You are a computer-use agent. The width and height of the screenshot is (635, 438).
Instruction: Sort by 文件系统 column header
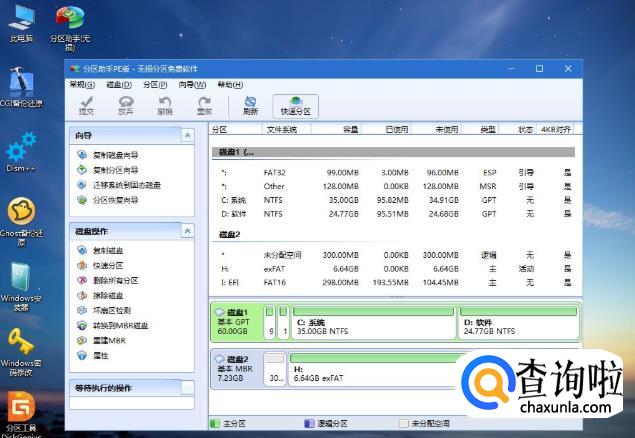(281, 130)
